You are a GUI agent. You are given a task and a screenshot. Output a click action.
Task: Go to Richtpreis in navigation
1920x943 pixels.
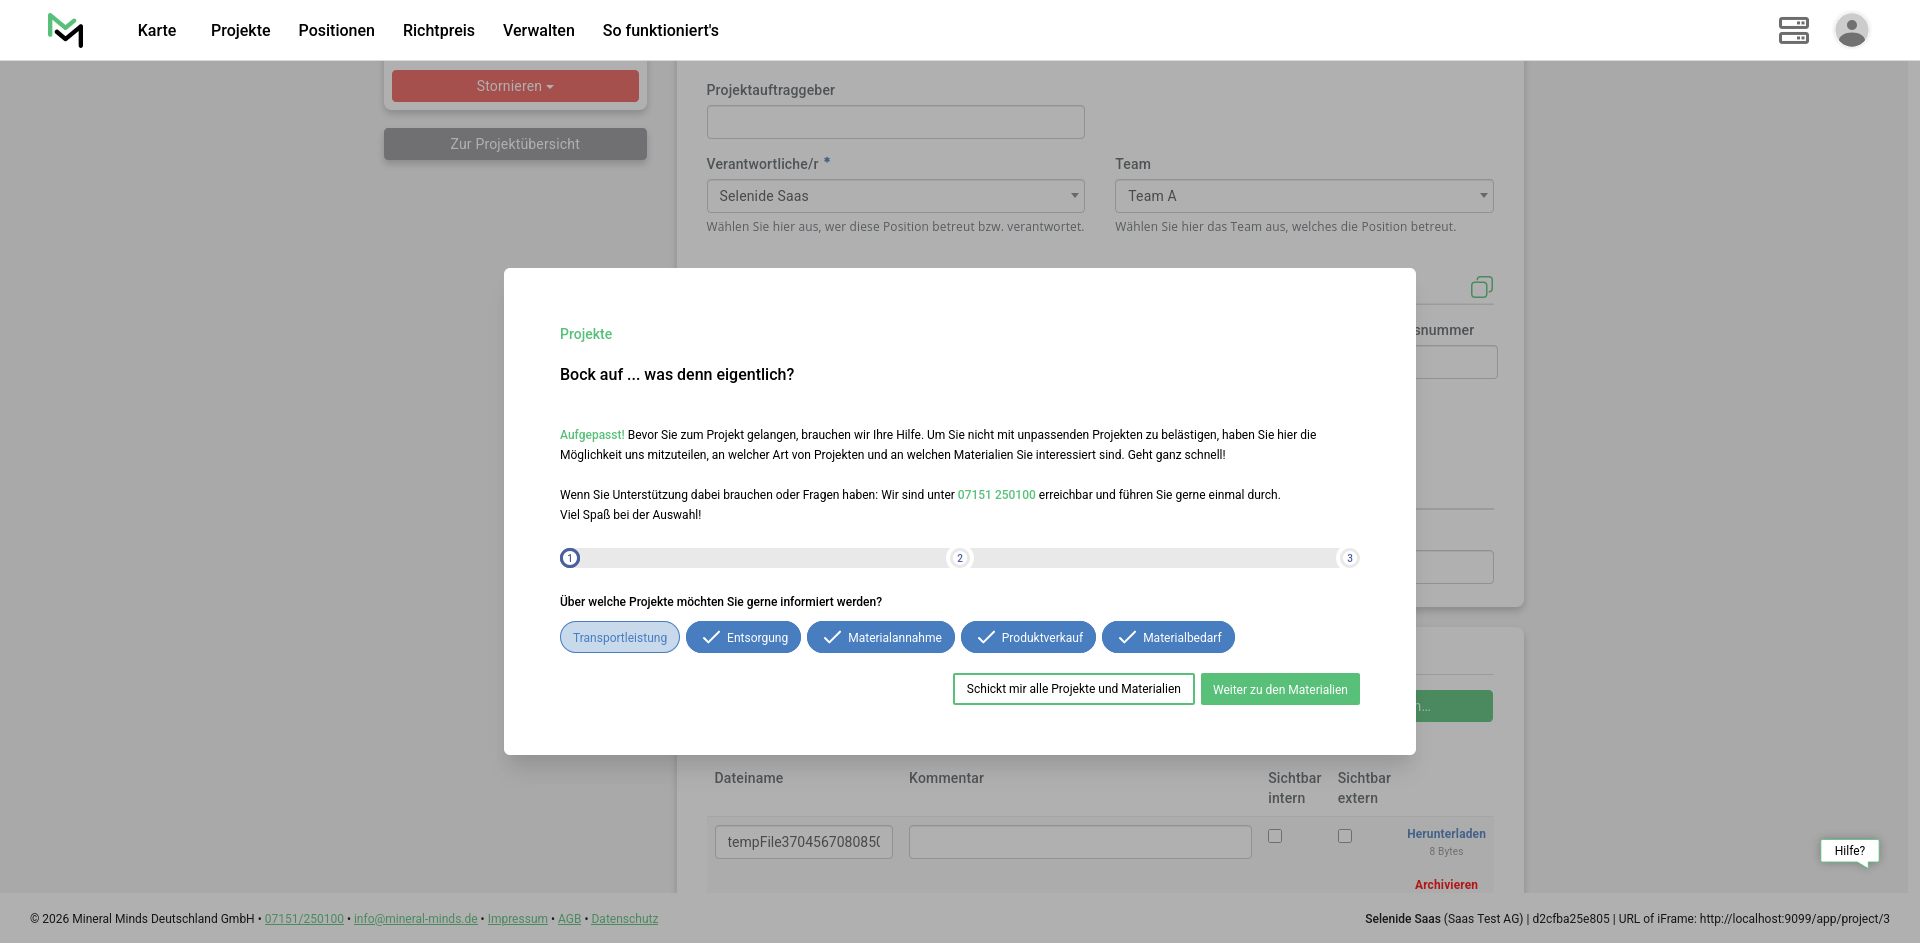coord(438,30)
